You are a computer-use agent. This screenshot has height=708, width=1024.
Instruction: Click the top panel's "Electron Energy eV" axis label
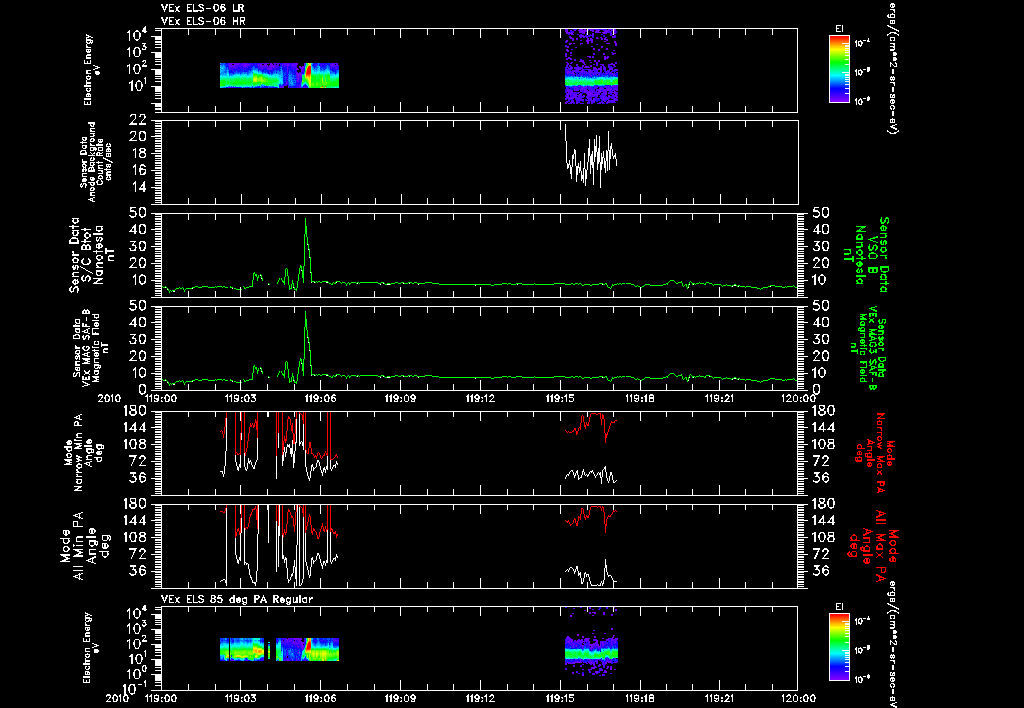click(92, 70)
